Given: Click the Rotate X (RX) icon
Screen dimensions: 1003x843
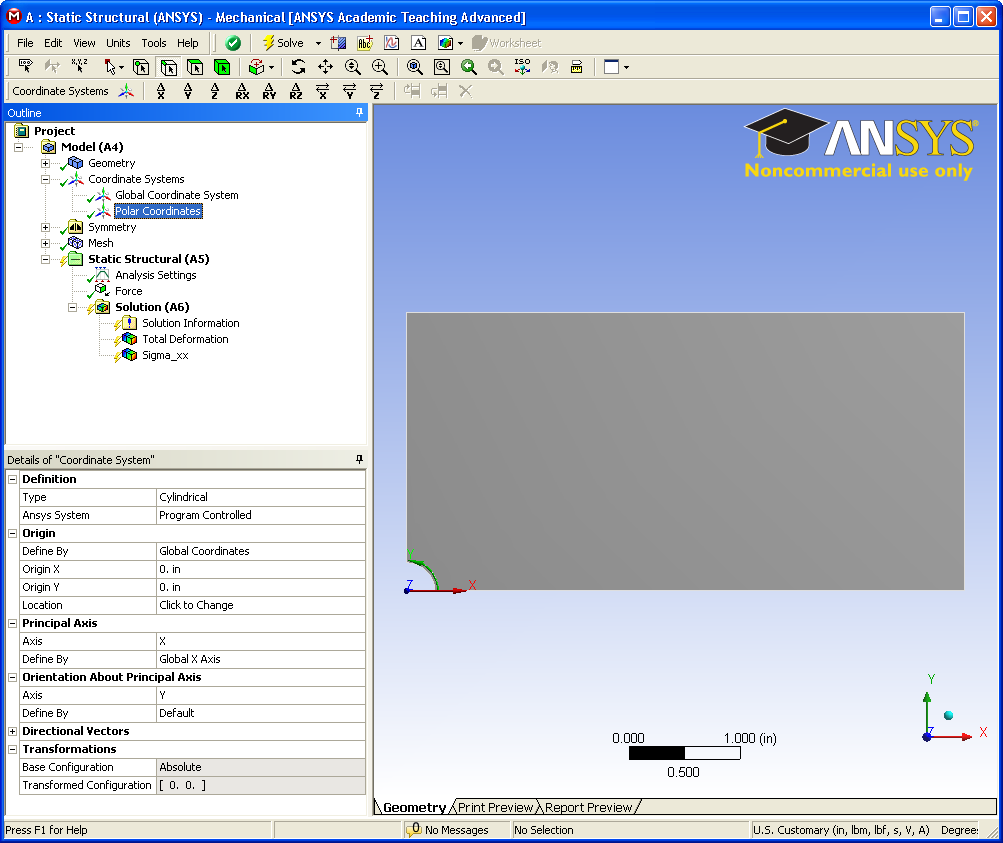Looking at the screenshot, I should [242, 91].
